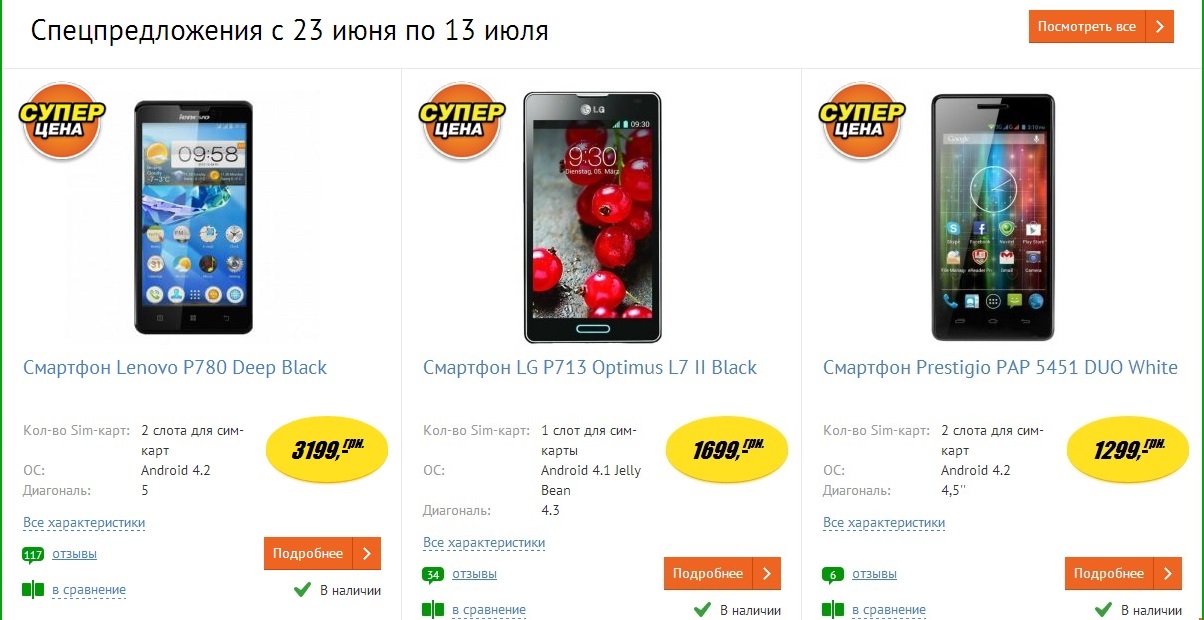
Task: Open 'Все характеристики' for Prestigio PAP 5451
Action: pos(884,523)
